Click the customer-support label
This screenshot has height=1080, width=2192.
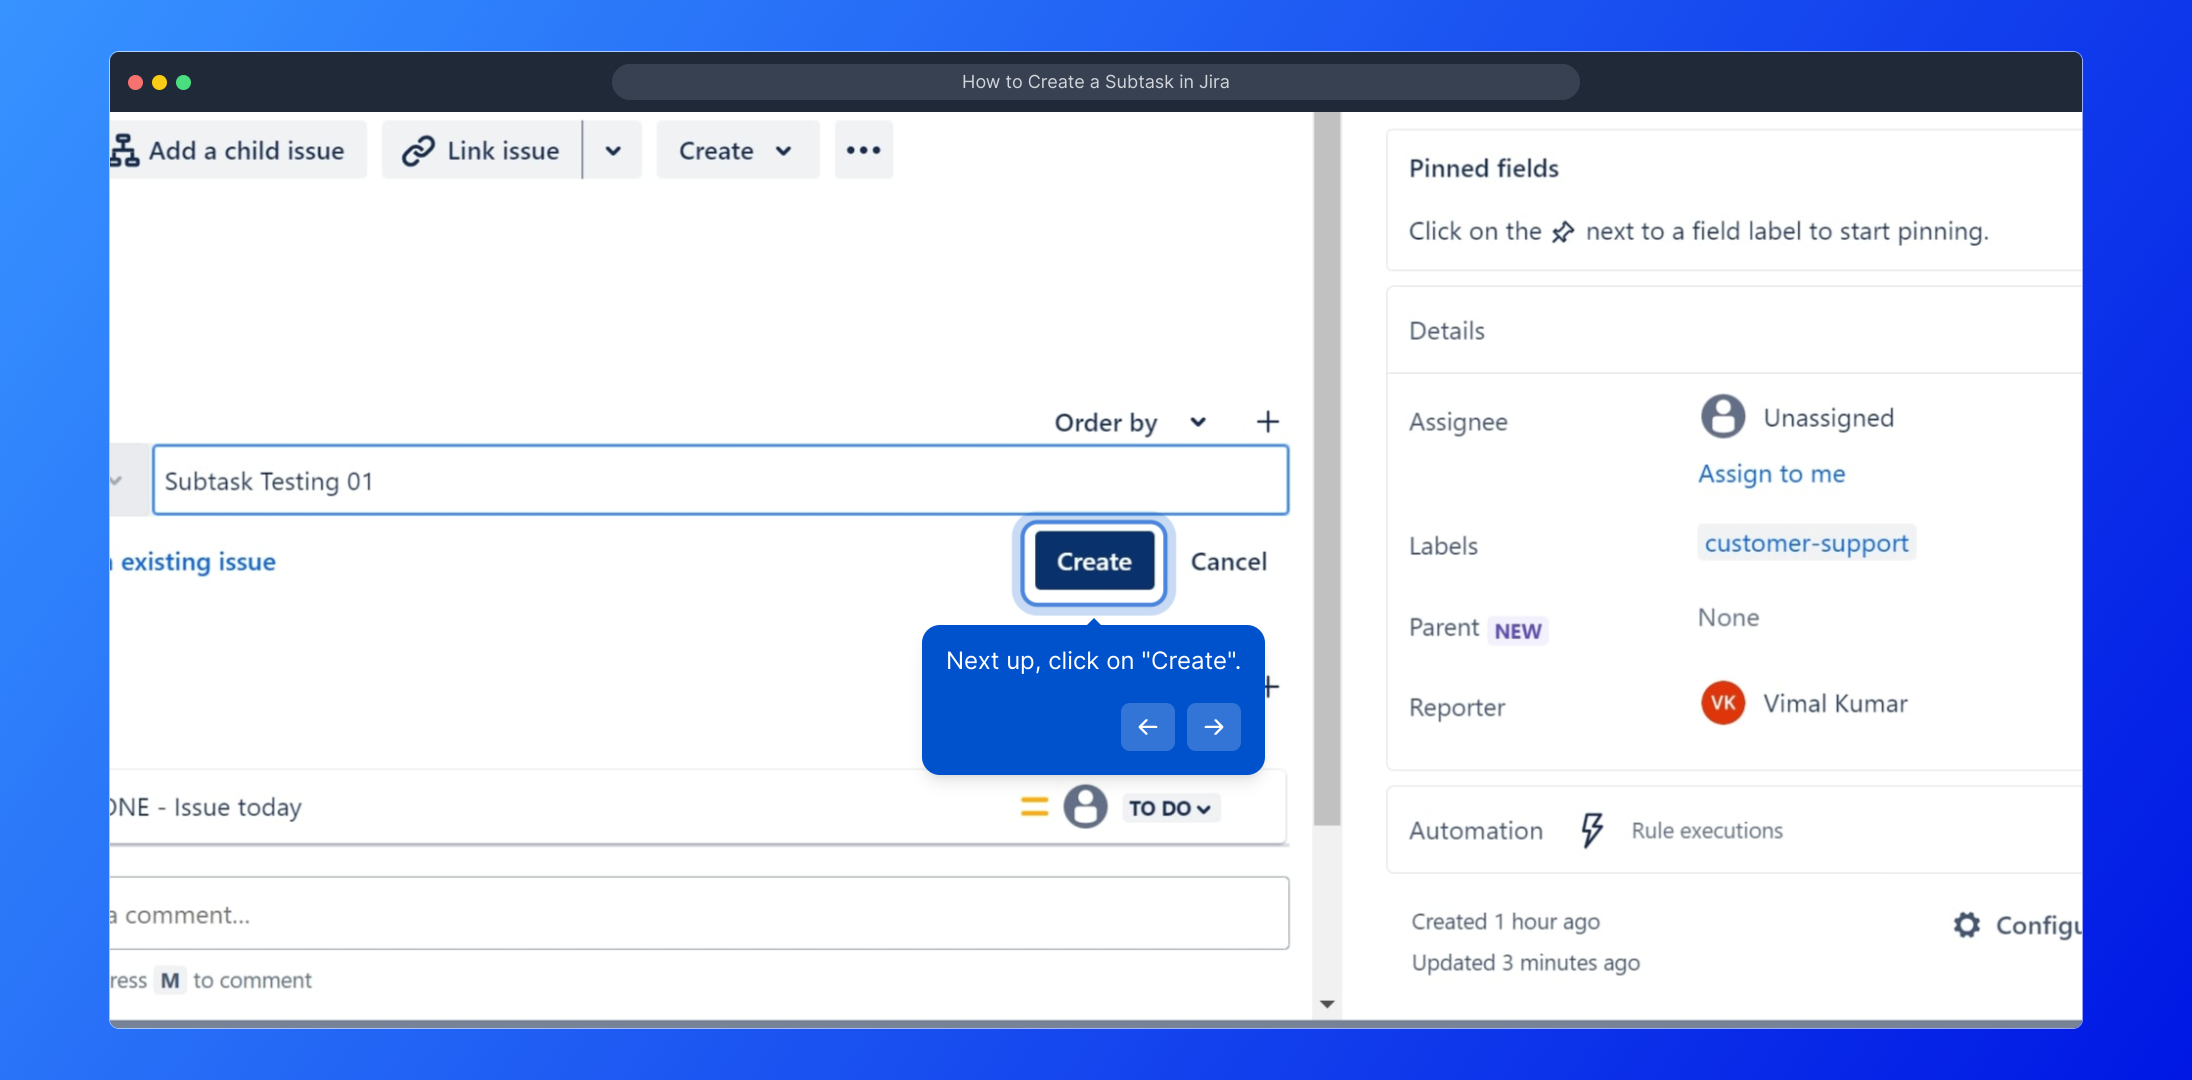pos(1806,543)
